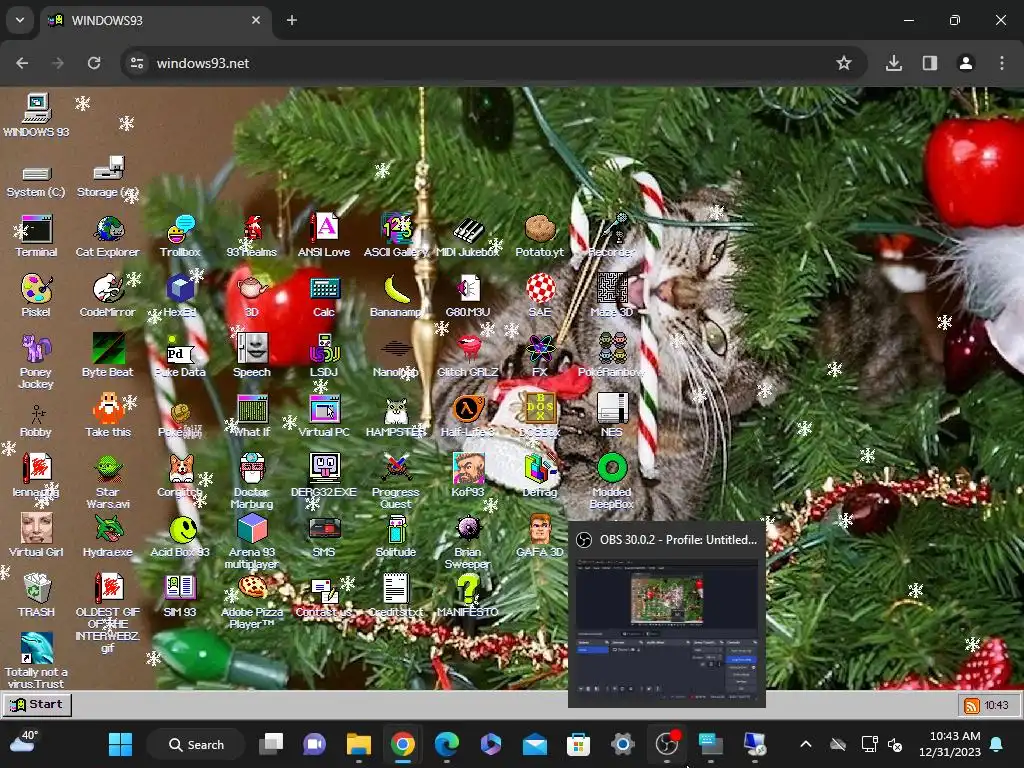Click the OBS 30.0.2 preview thumbnail

(x=667, y=630)
